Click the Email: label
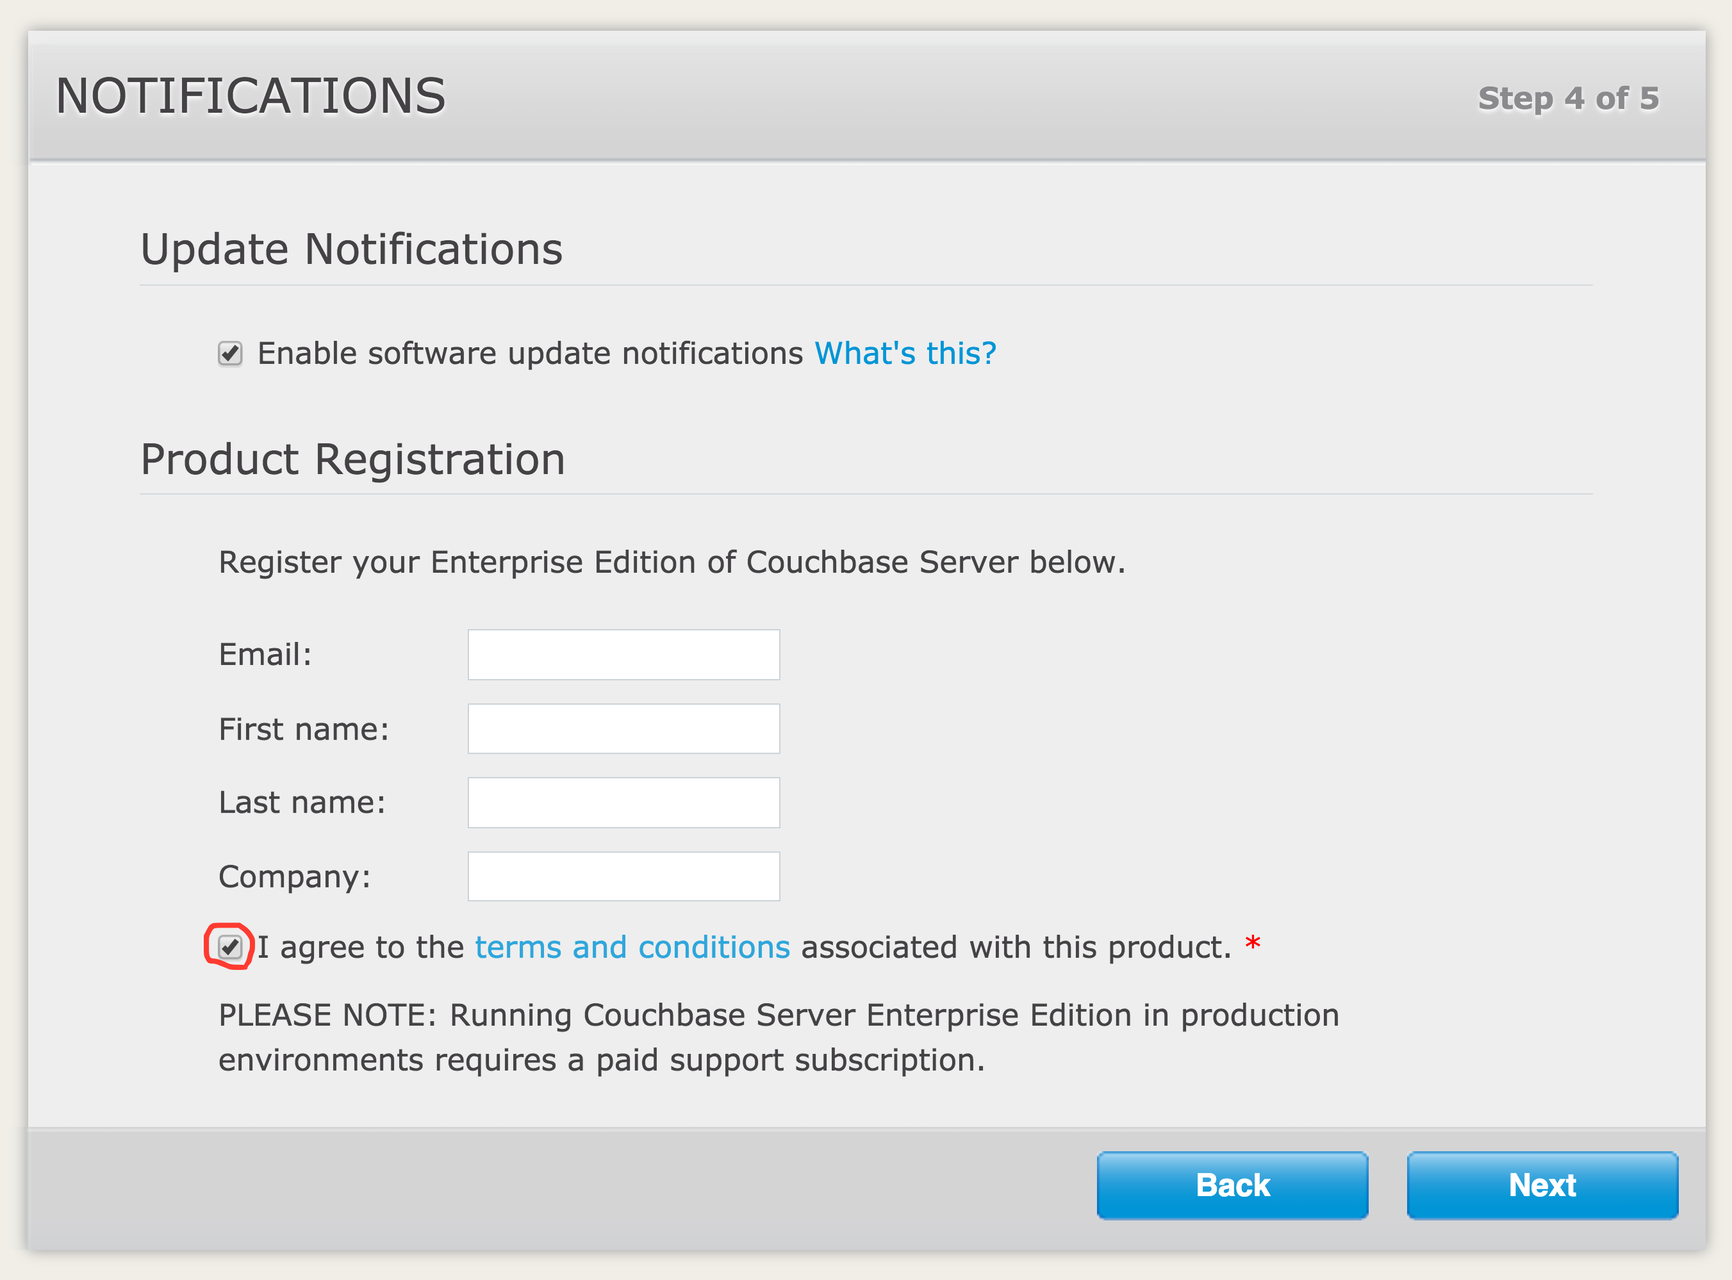This screenshot has width=1732, height=1280. (266, 655)
